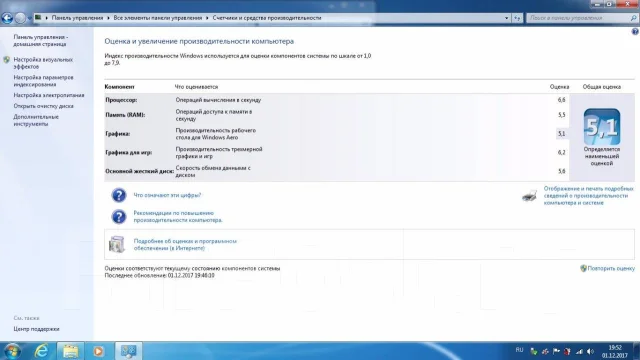This screenshot has height=360, width=640.
Task: Expand the arrow after "Панель управления" breadcrumb
Action: tap(109, 18)
